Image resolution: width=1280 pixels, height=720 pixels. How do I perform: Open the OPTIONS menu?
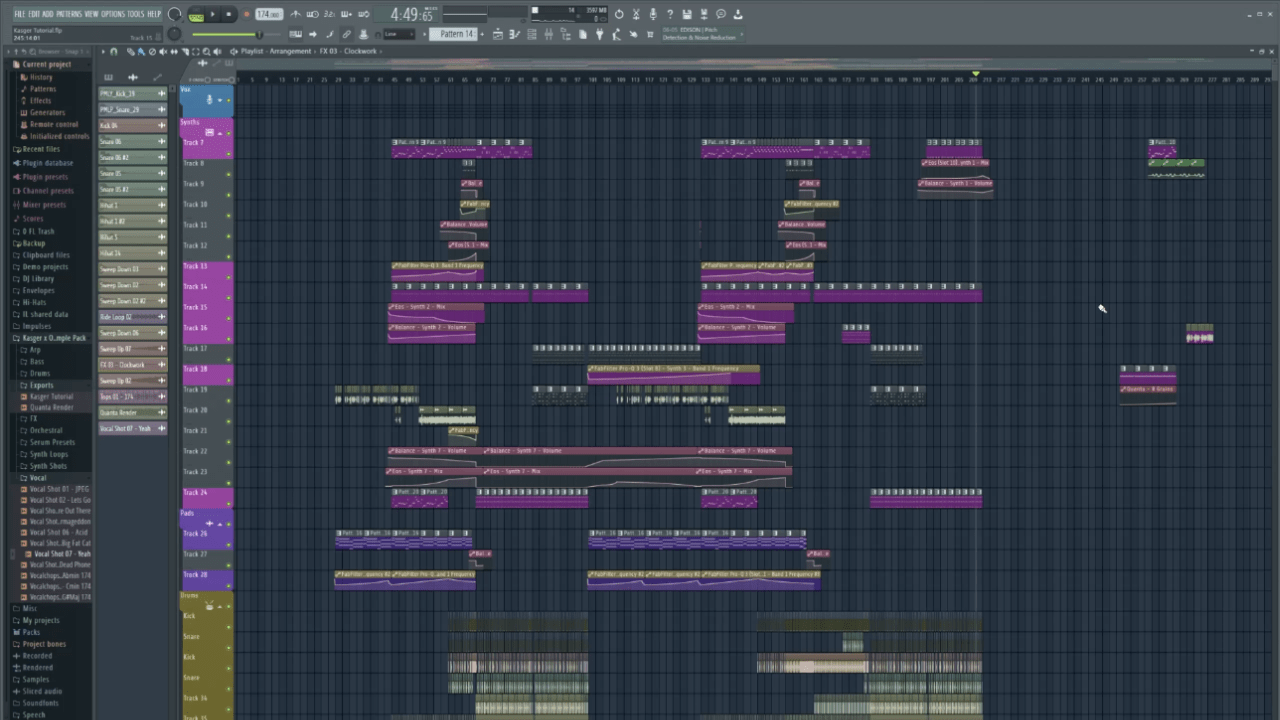pos(113,14)
